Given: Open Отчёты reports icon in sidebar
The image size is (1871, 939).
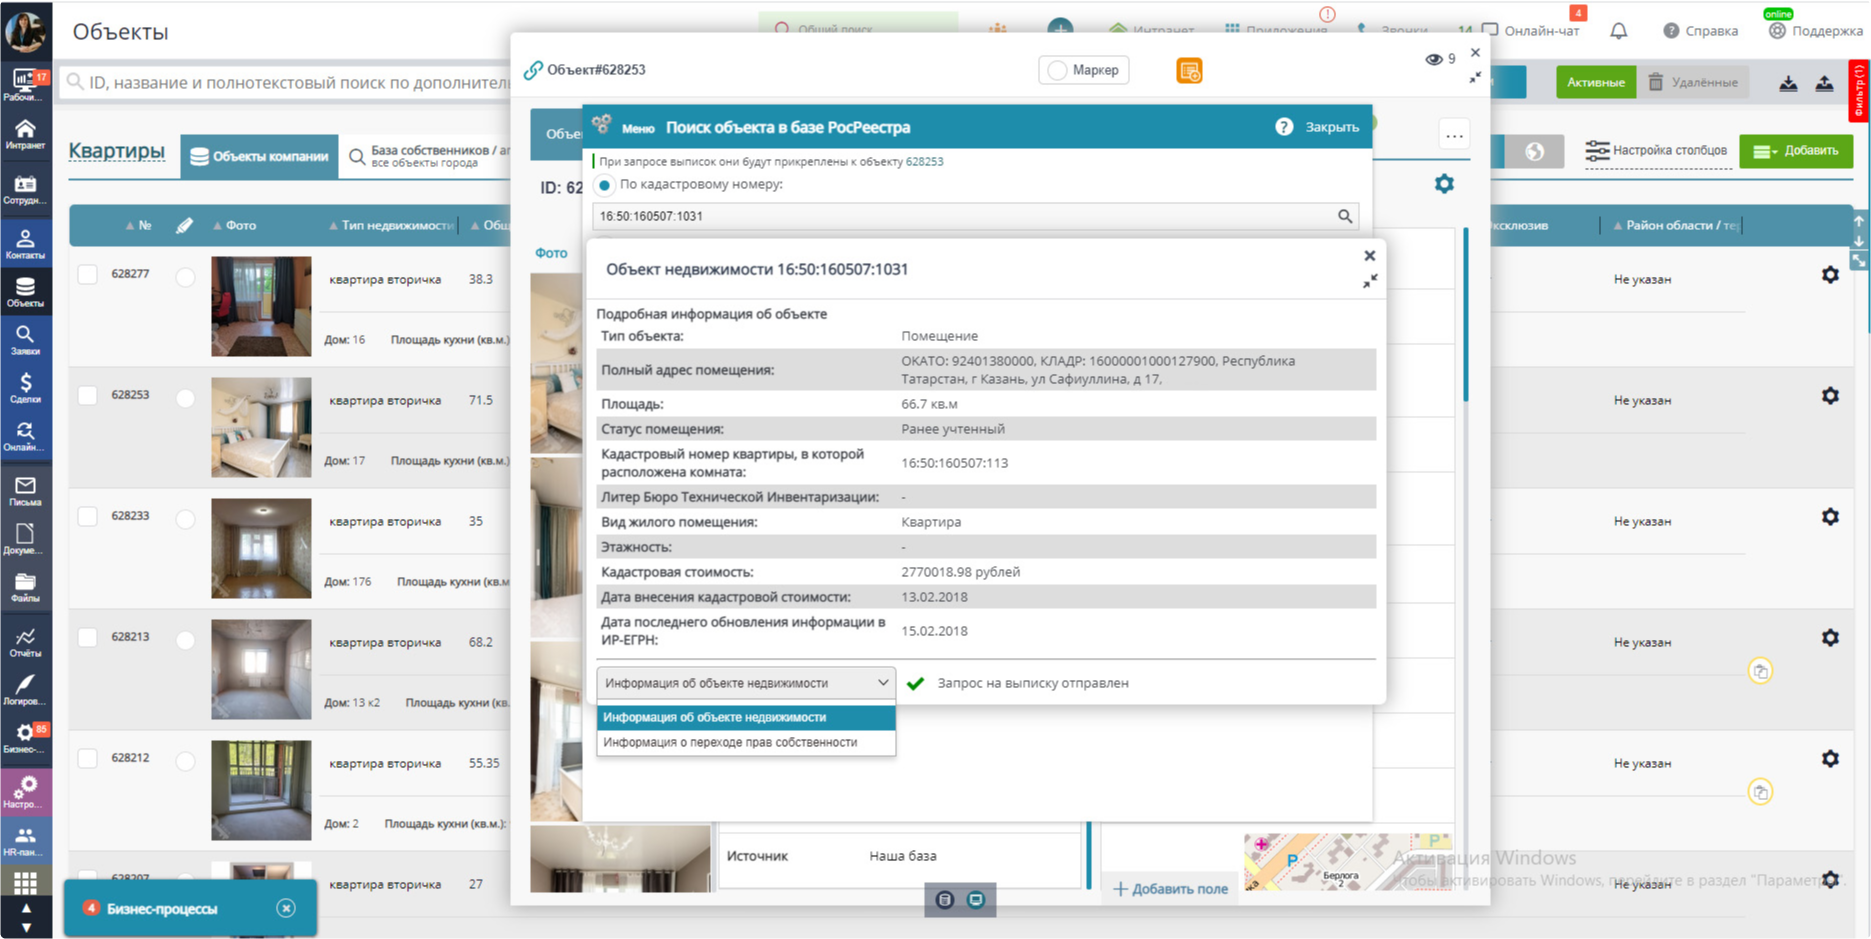Looking at the screenshot, I should (25, 641).
